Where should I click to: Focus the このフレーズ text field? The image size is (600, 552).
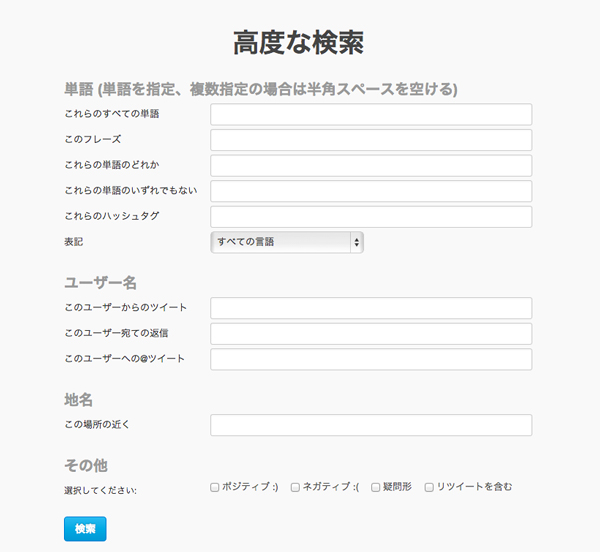coord(370,140)
